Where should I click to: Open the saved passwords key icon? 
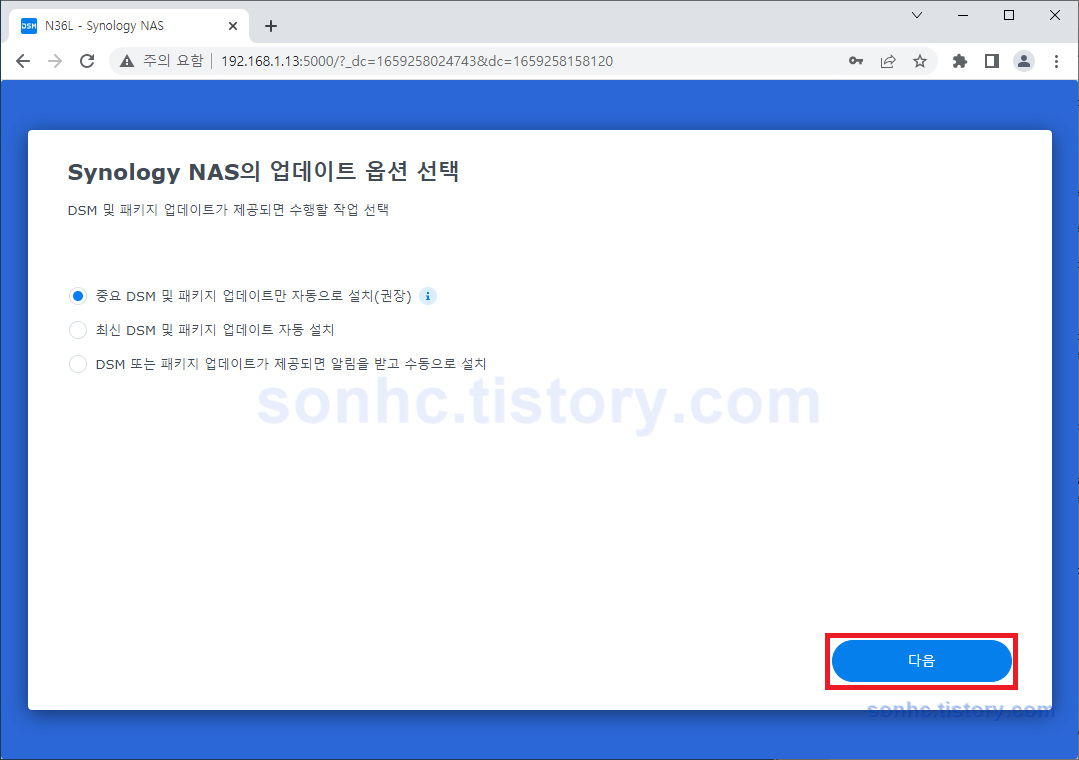(855, 61)
